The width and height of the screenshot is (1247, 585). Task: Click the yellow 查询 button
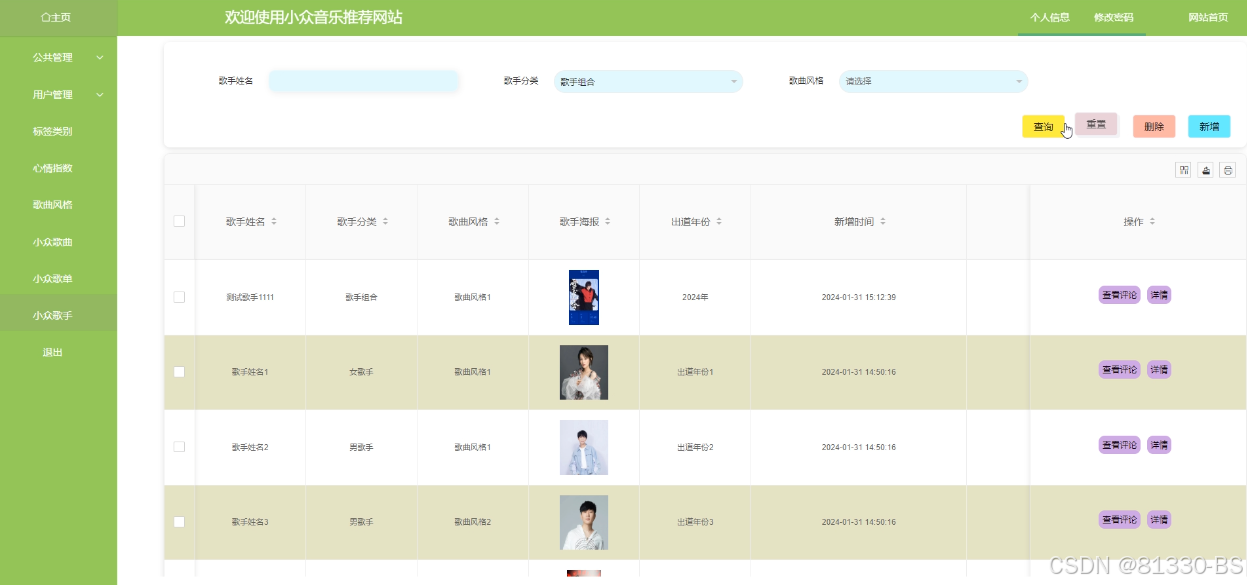1043,127
